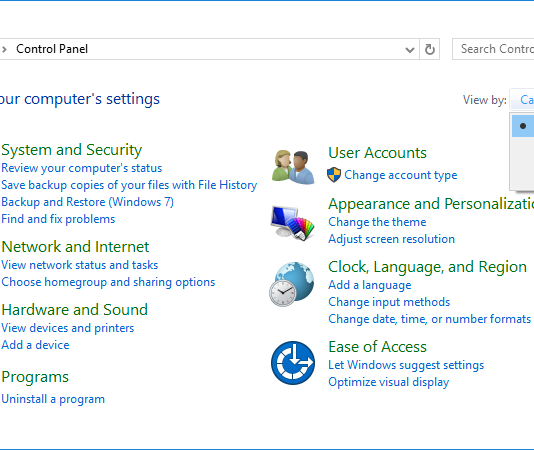The height and width of the screenshot is (450, 534).
Task: Select the highlighted bulleted View by option
Action: 523,126
